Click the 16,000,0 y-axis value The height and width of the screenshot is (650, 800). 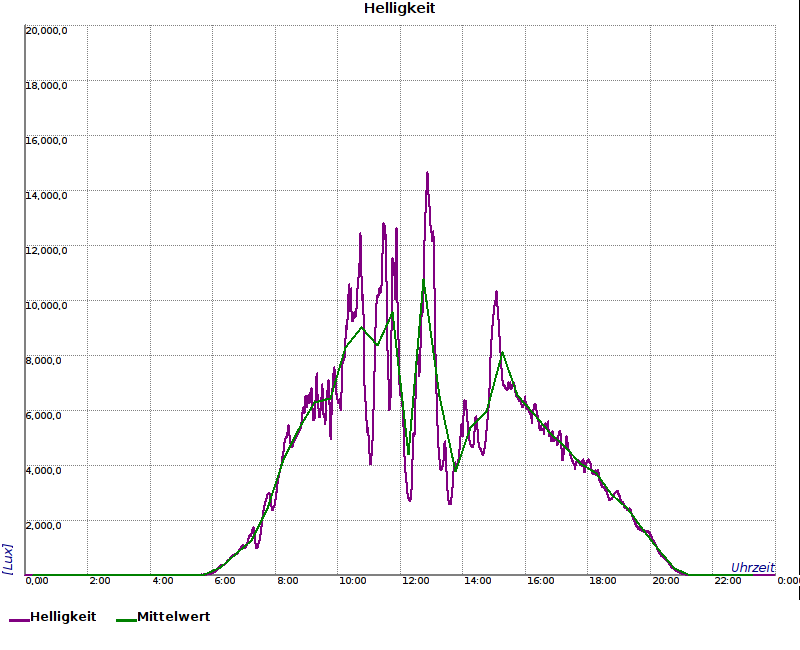click(x=46, y=141)
